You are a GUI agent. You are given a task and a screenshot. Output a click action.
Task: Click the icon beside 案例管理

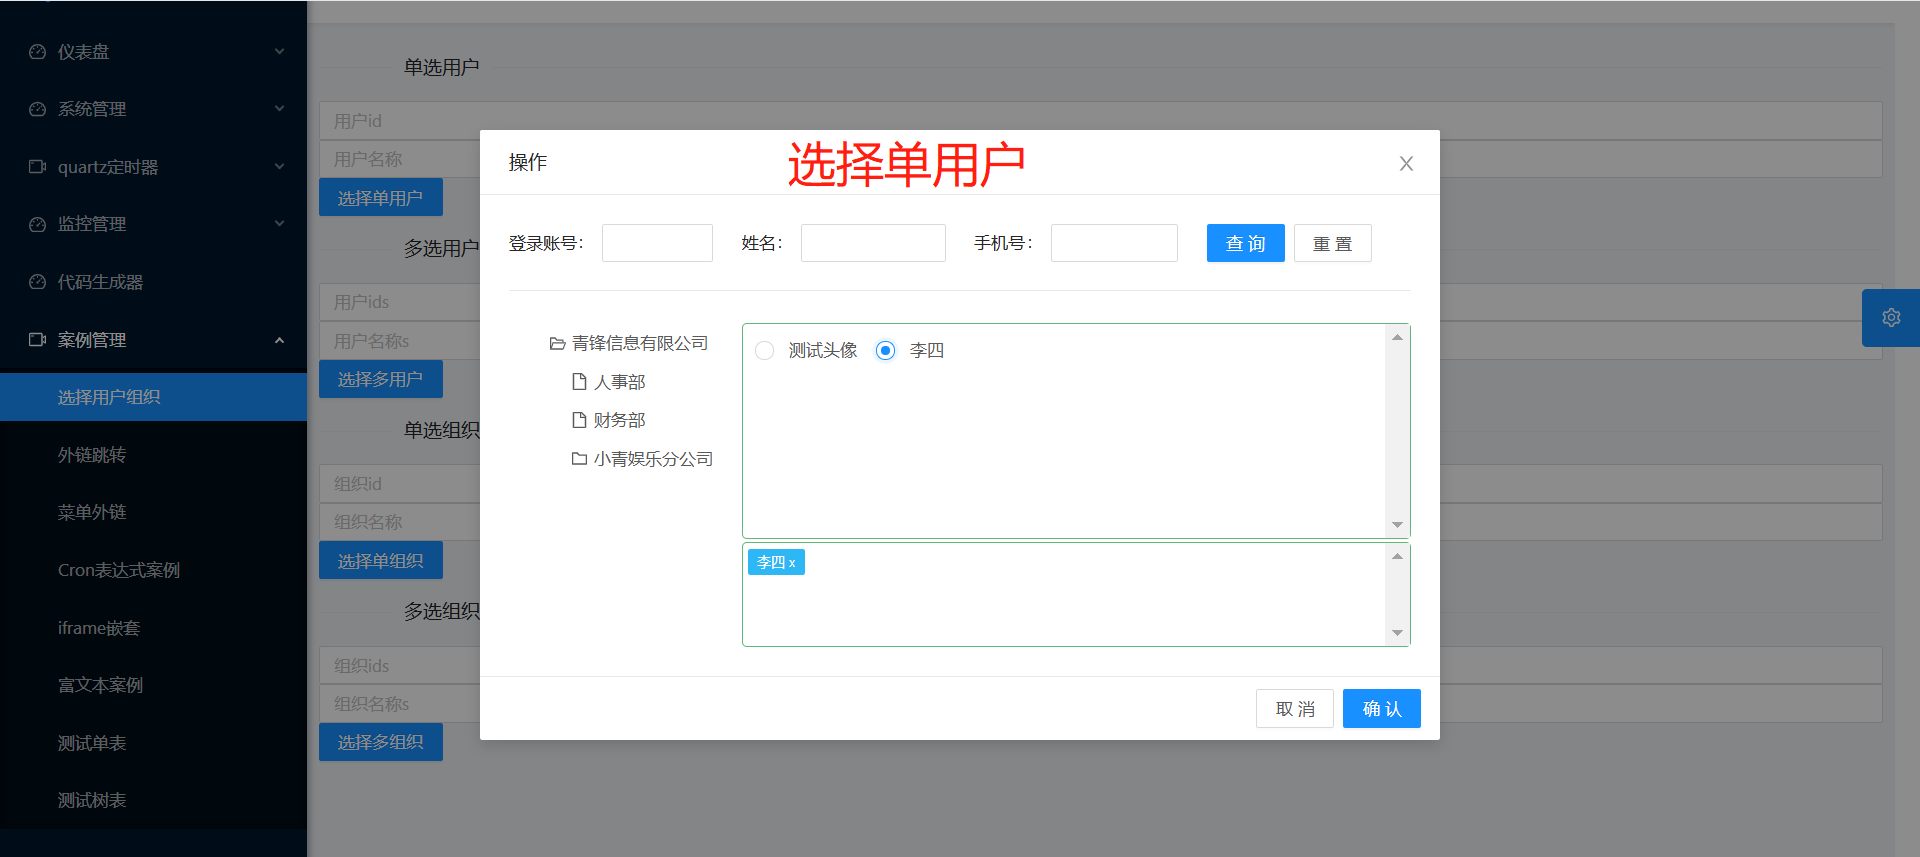[x=37, y=340]
